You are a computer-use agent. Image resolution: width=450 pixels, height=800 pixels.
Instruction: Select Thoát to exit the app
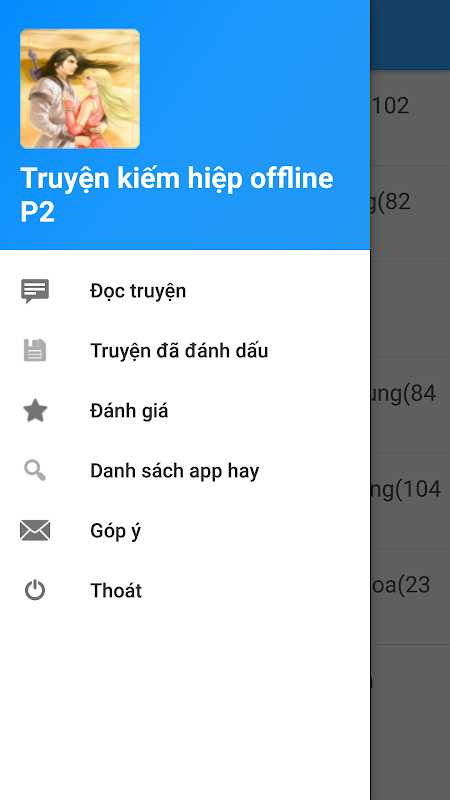click(185, 590)
